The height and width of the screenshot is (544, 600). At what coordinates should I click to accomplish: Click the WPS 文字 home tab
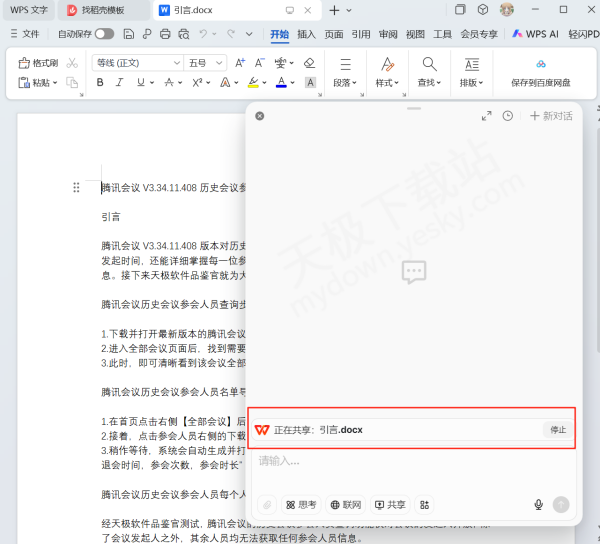[29, 10]
